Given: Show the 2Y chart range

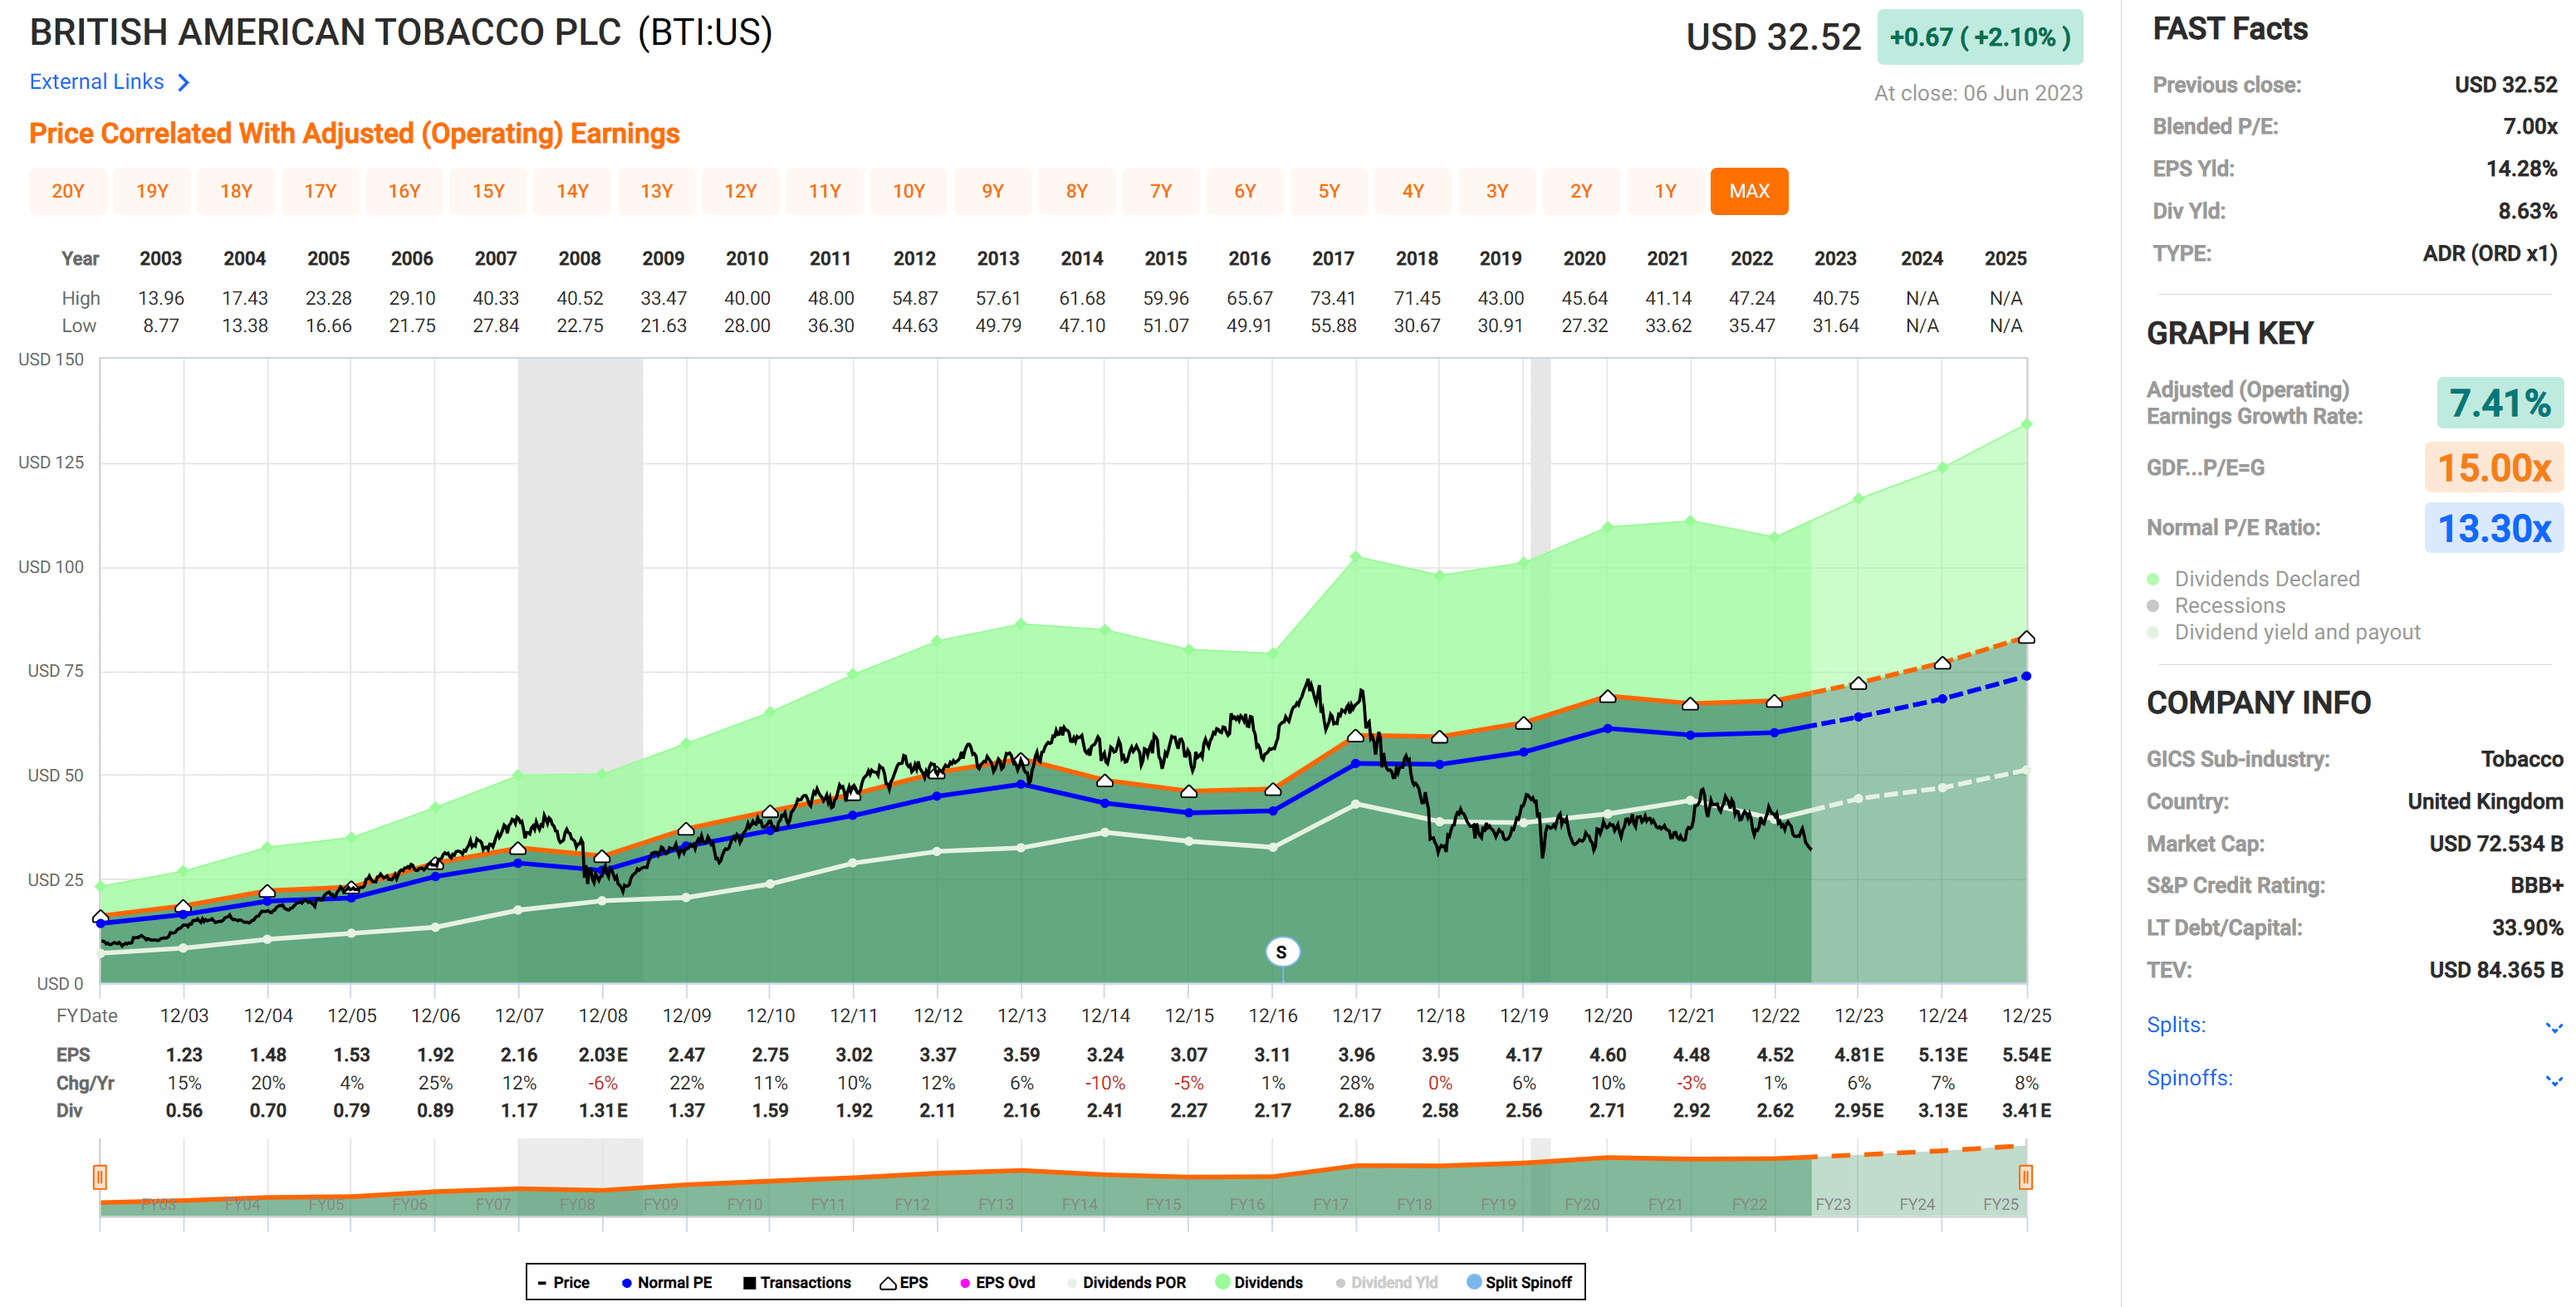Looking at the screenshot, I should click(x=1580, y=191).
